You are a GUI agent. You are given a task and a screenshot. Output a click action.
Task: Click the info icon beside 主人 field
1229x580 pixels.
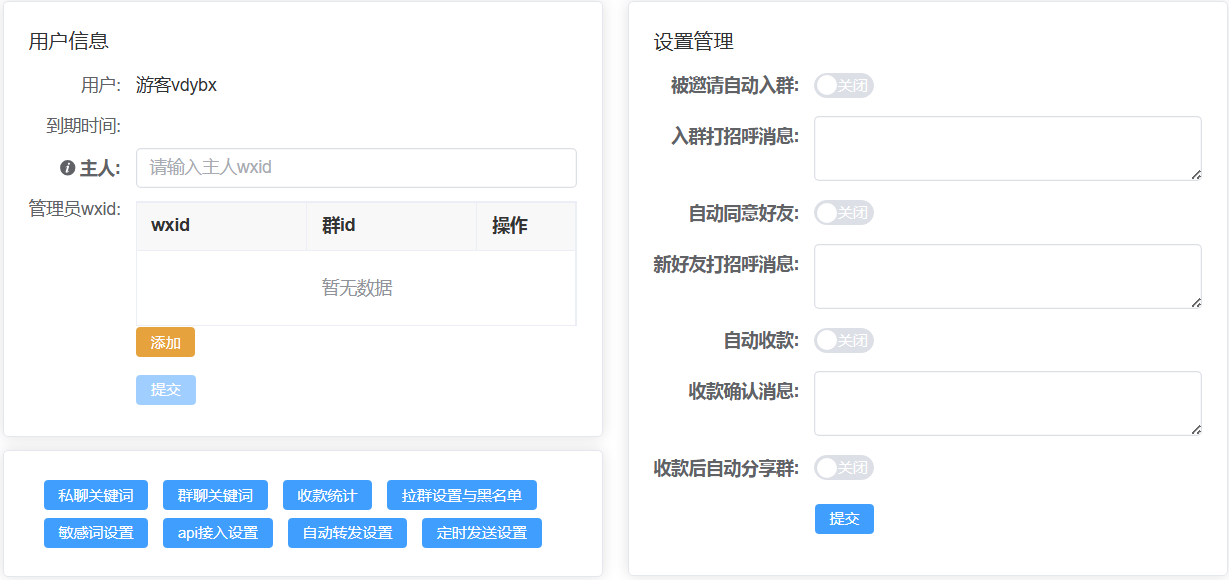pyautogui.click(x=66, y=167)
